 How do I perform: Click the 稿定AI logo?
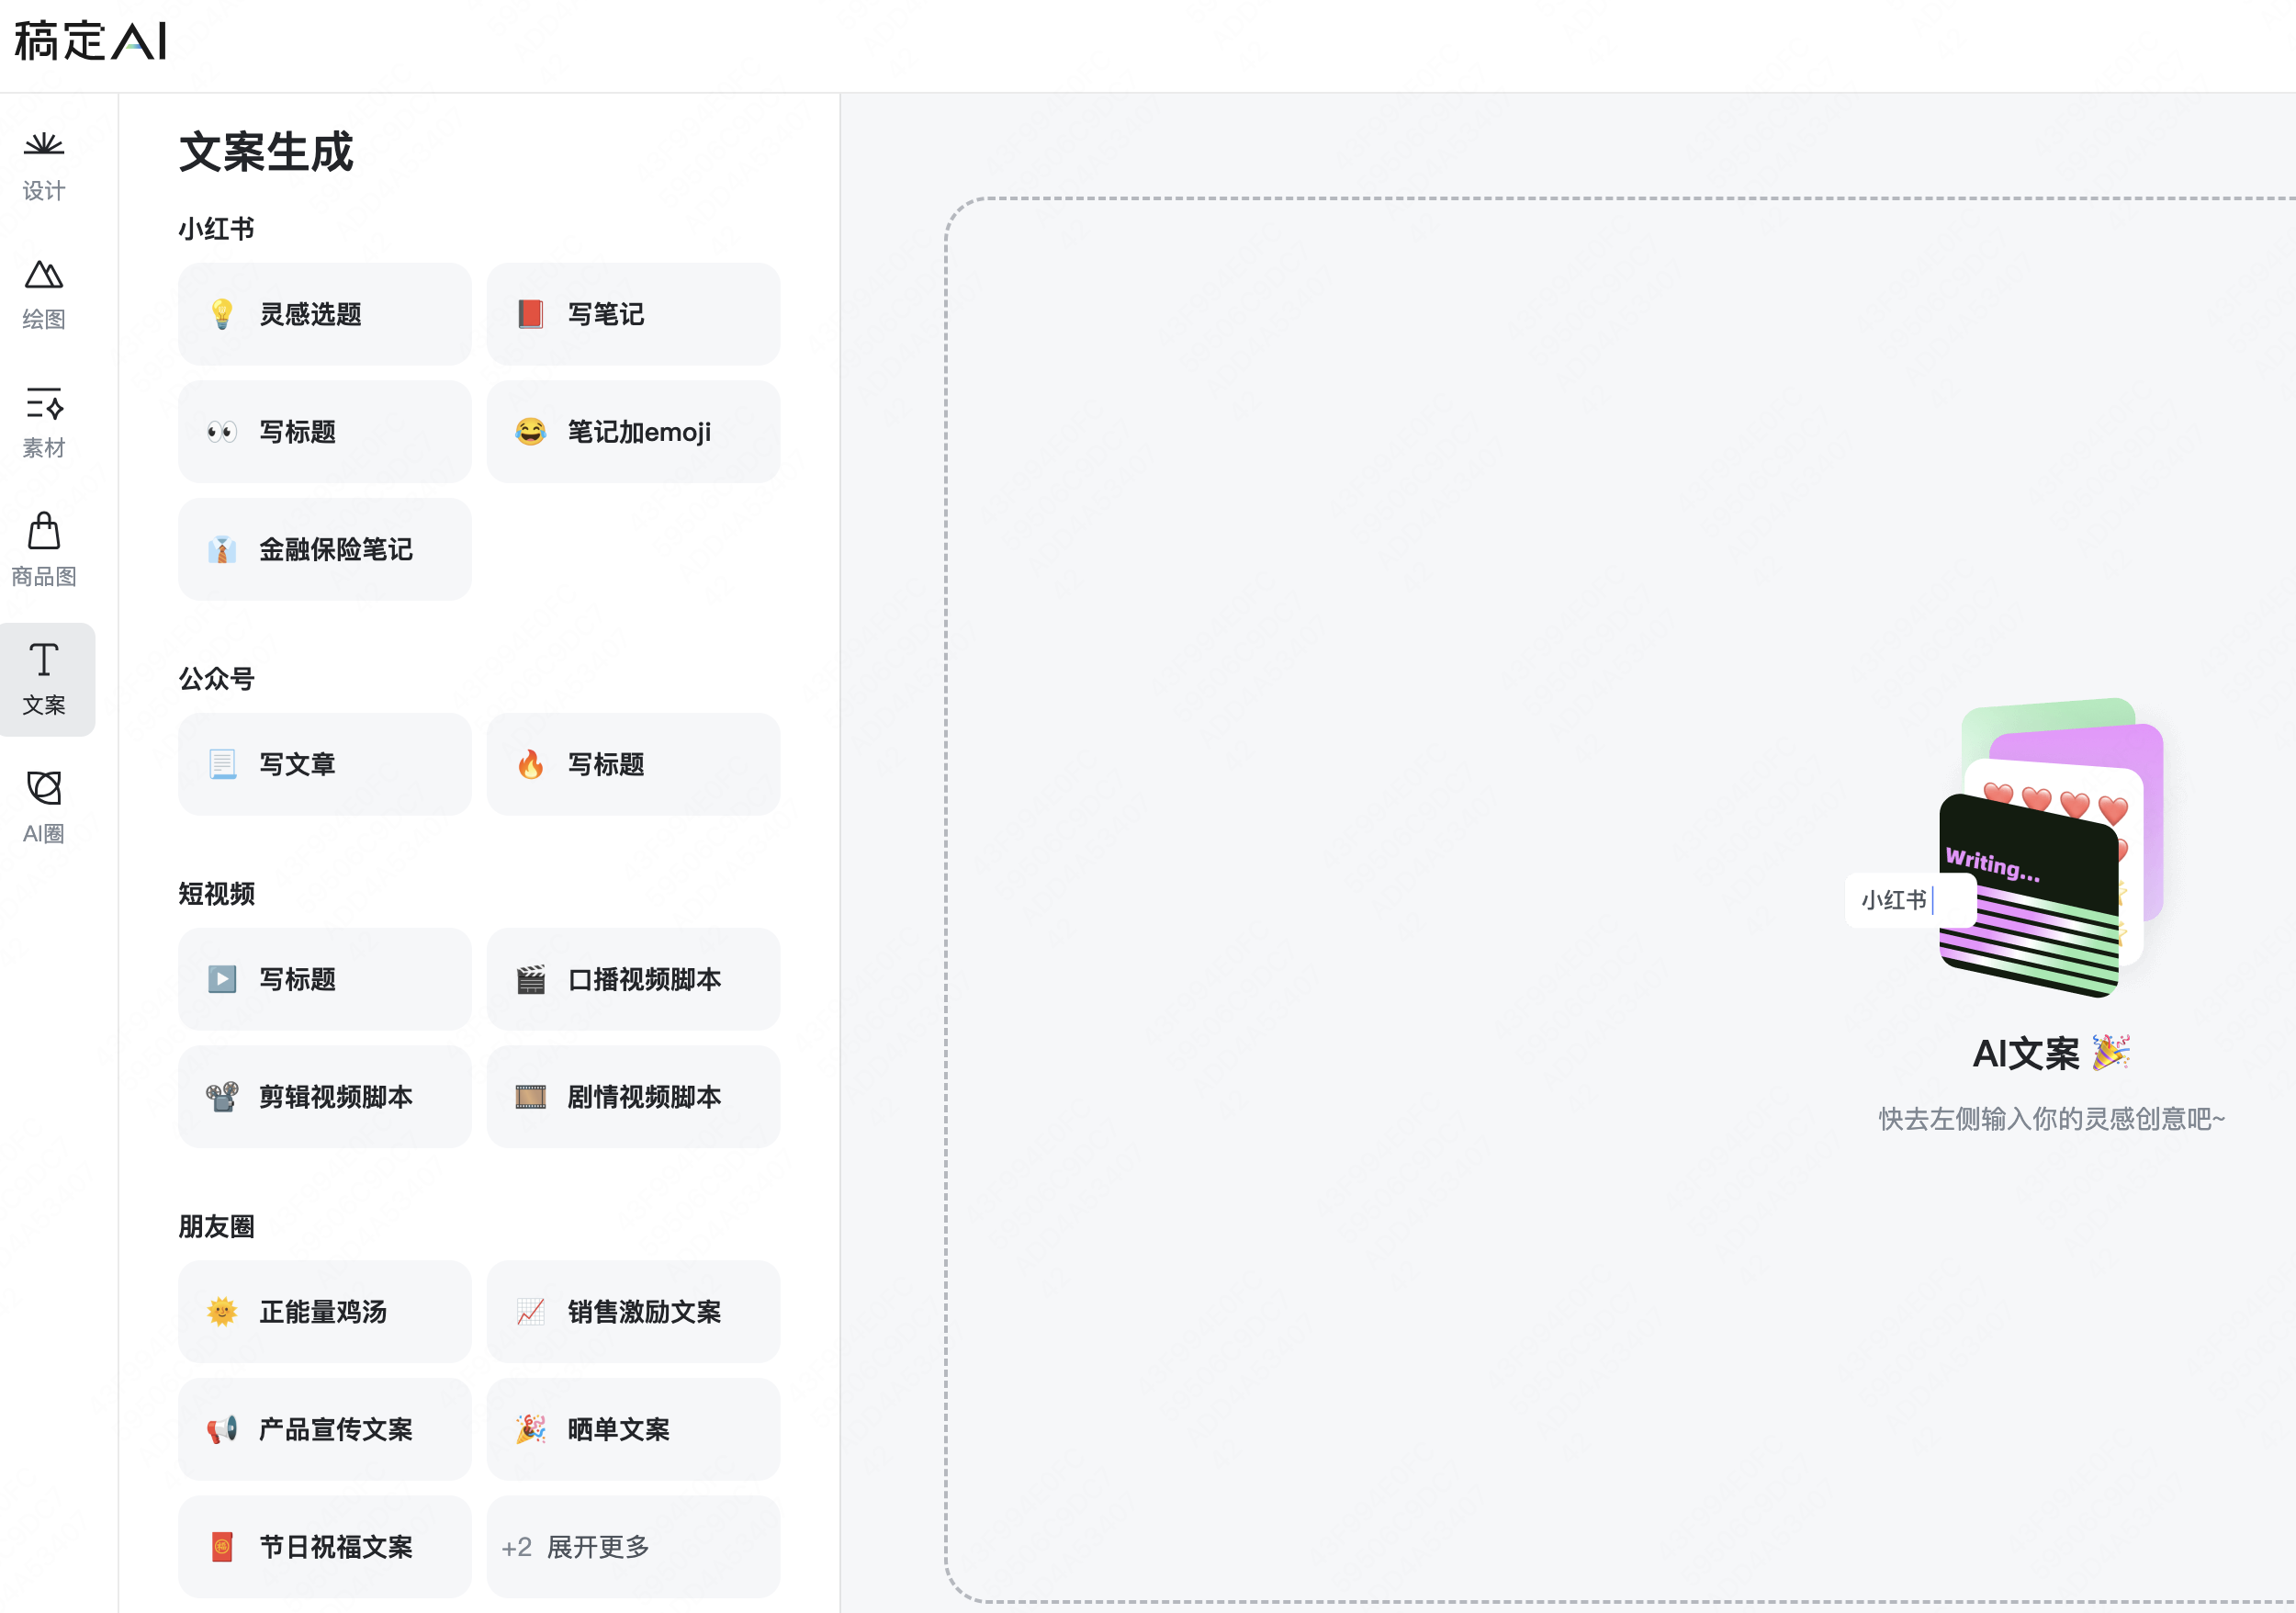click(90, 42)
